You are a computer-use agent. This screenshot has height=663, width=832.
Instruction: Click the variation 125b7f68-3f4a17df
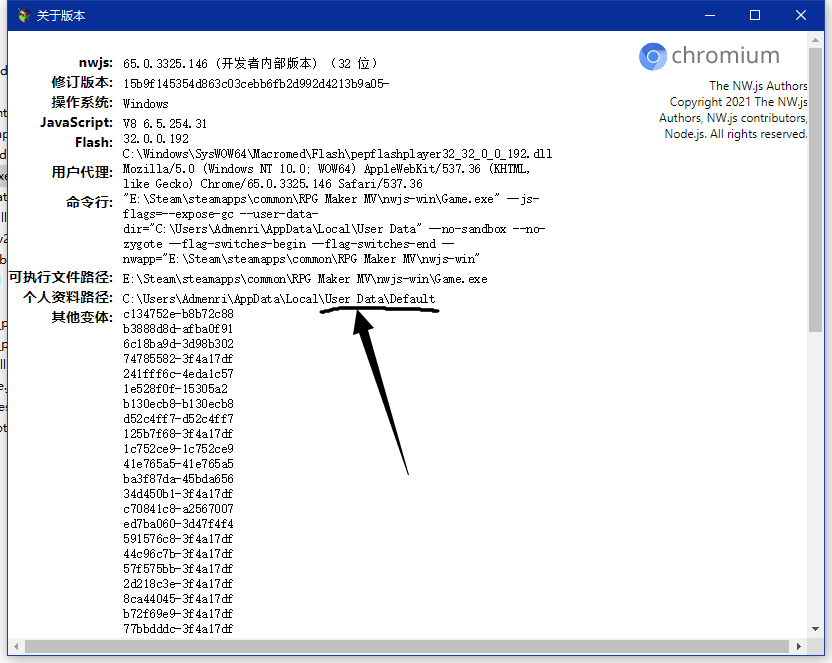[178, 434]
